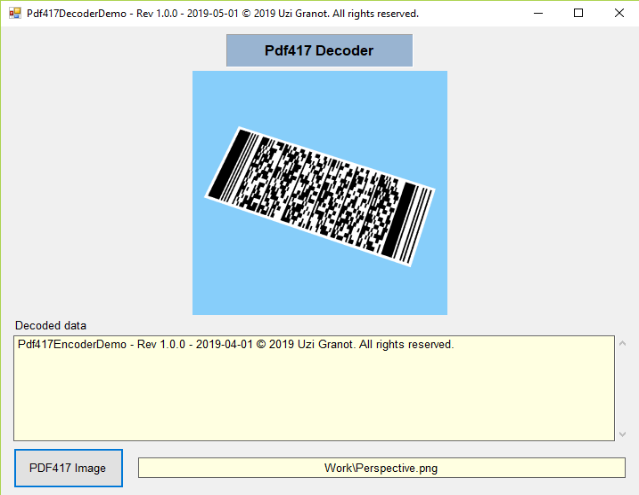Click the PDF417 Image button
639x495 pixels.
pyautogui.click(x=68, y=468)
